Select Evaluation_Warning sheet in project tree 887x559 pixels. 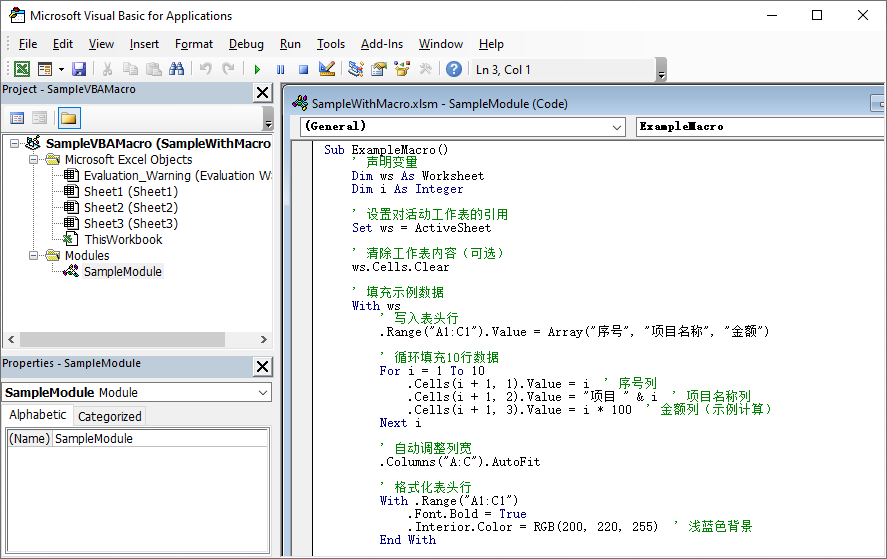pyautogui.click(x=177, y=176)
